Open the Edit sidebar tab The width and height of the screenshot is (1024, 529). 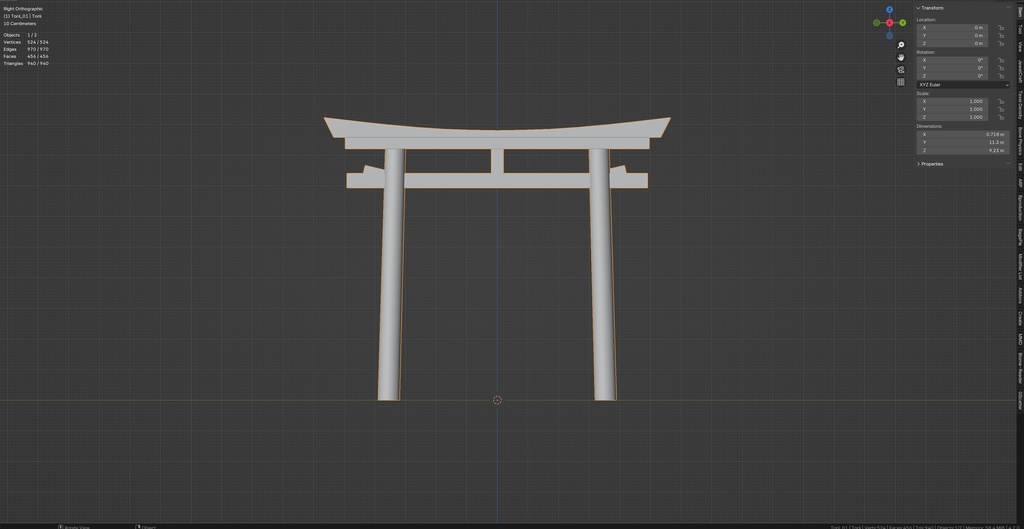pyautogui.click(x=1020, y=167)
